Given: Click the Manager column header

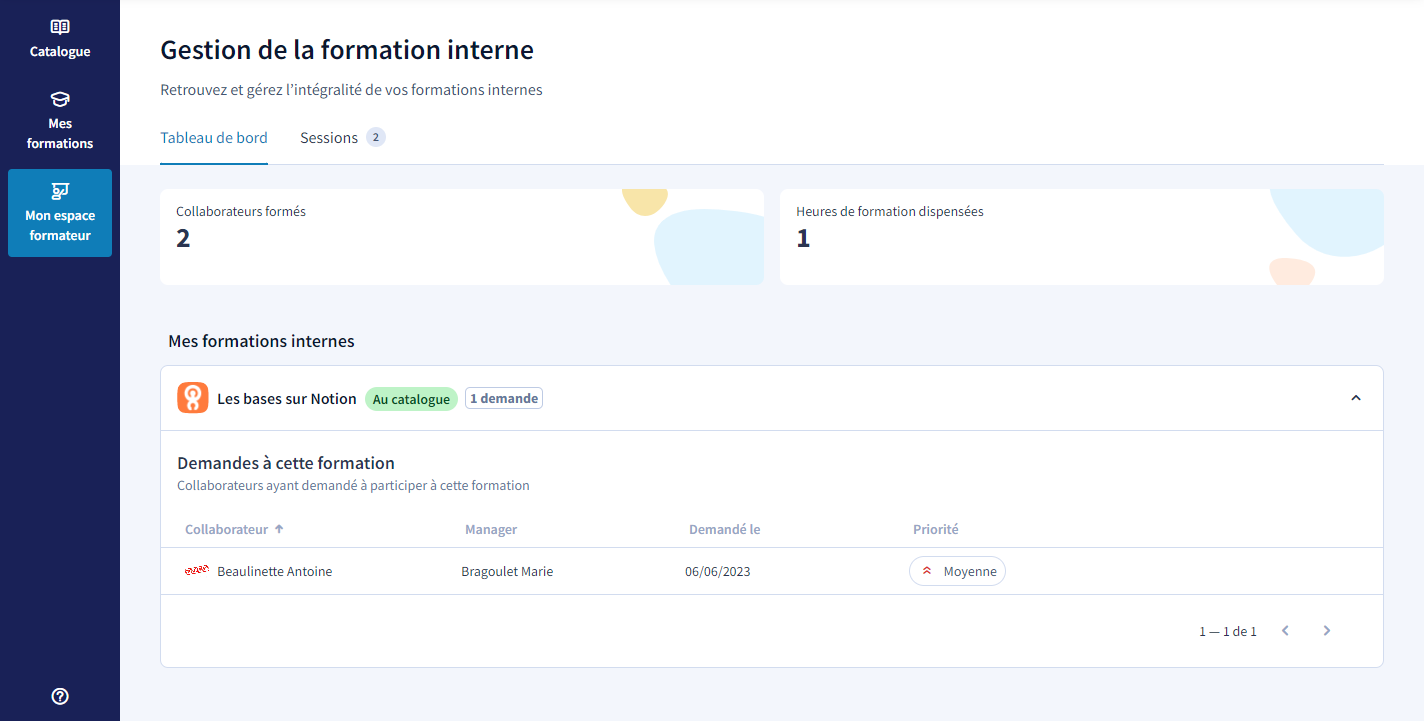Looking at the screenshot, I should [x=491, y=529].
